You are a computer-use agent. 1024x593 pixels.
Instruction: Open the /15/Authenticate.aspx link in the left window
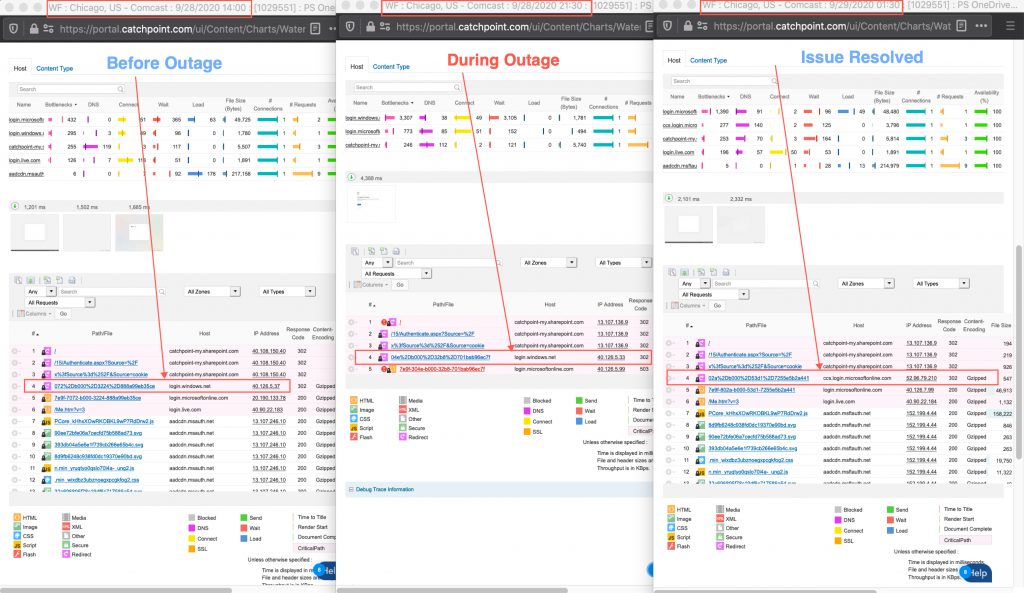pyautogui.click(x=96, y=362)
